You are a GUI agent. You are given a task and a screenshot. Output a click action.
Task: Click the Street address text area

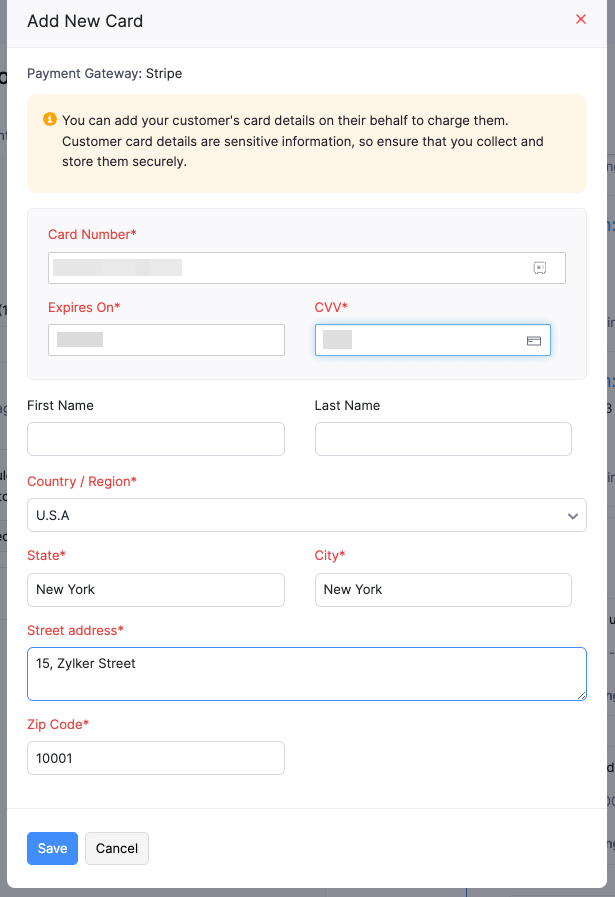pos(307,674)
